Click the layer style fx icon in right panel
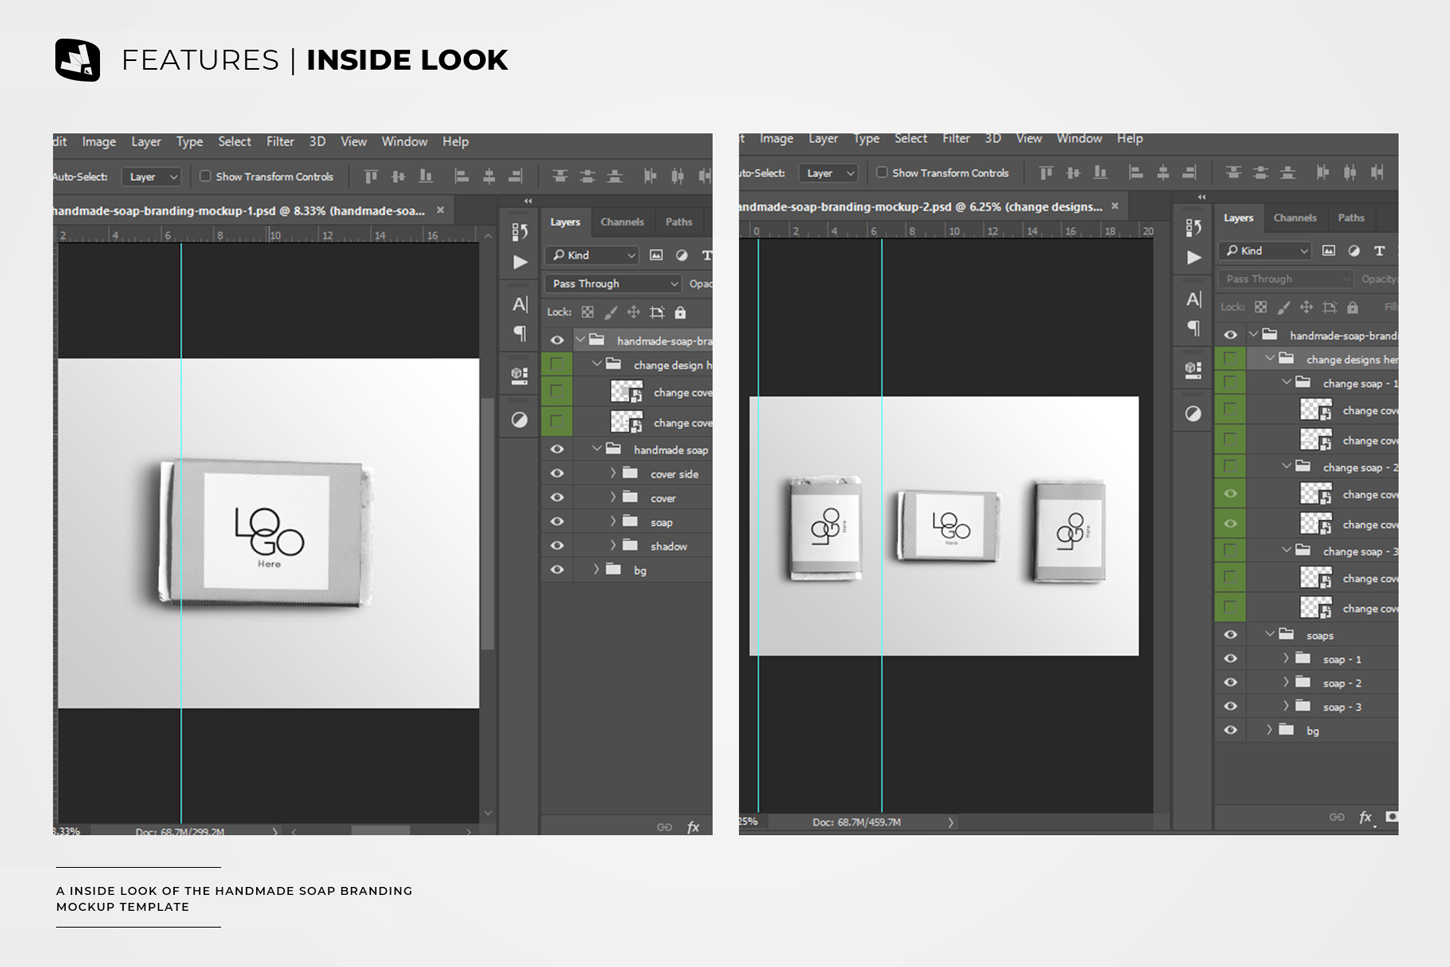 point(1365,817)
